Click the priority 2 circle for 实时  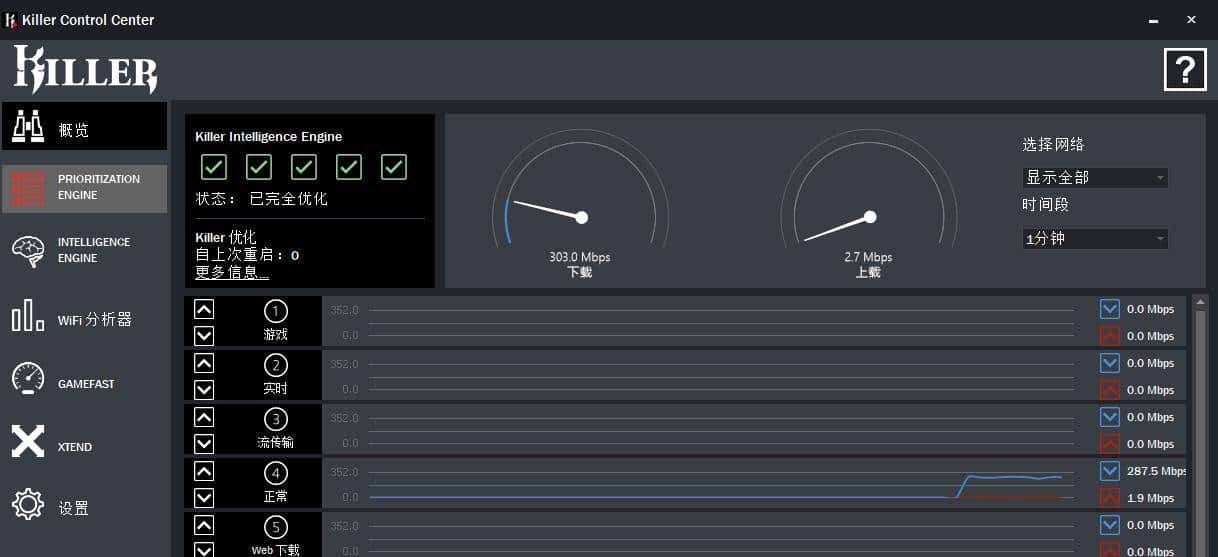click(276, 365)
